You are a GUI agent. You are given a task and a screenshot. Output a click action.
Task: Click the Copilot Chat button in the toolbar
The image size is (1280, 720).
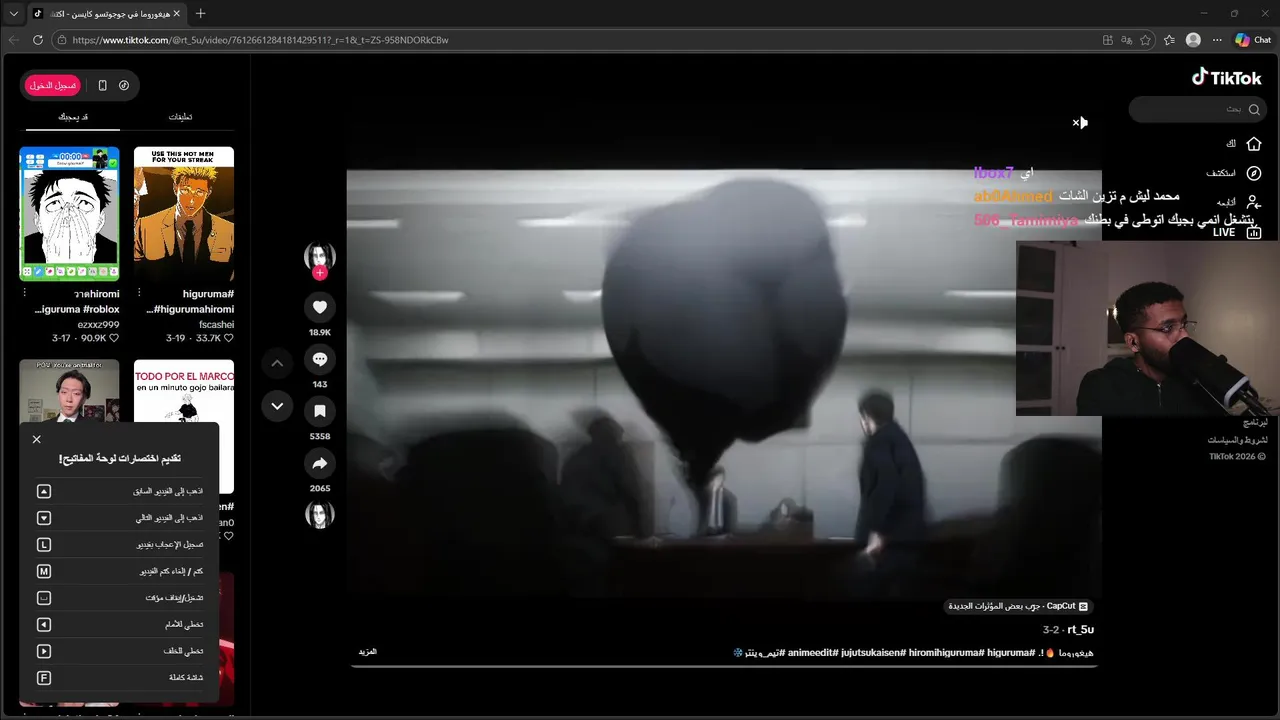point(1253,40)
